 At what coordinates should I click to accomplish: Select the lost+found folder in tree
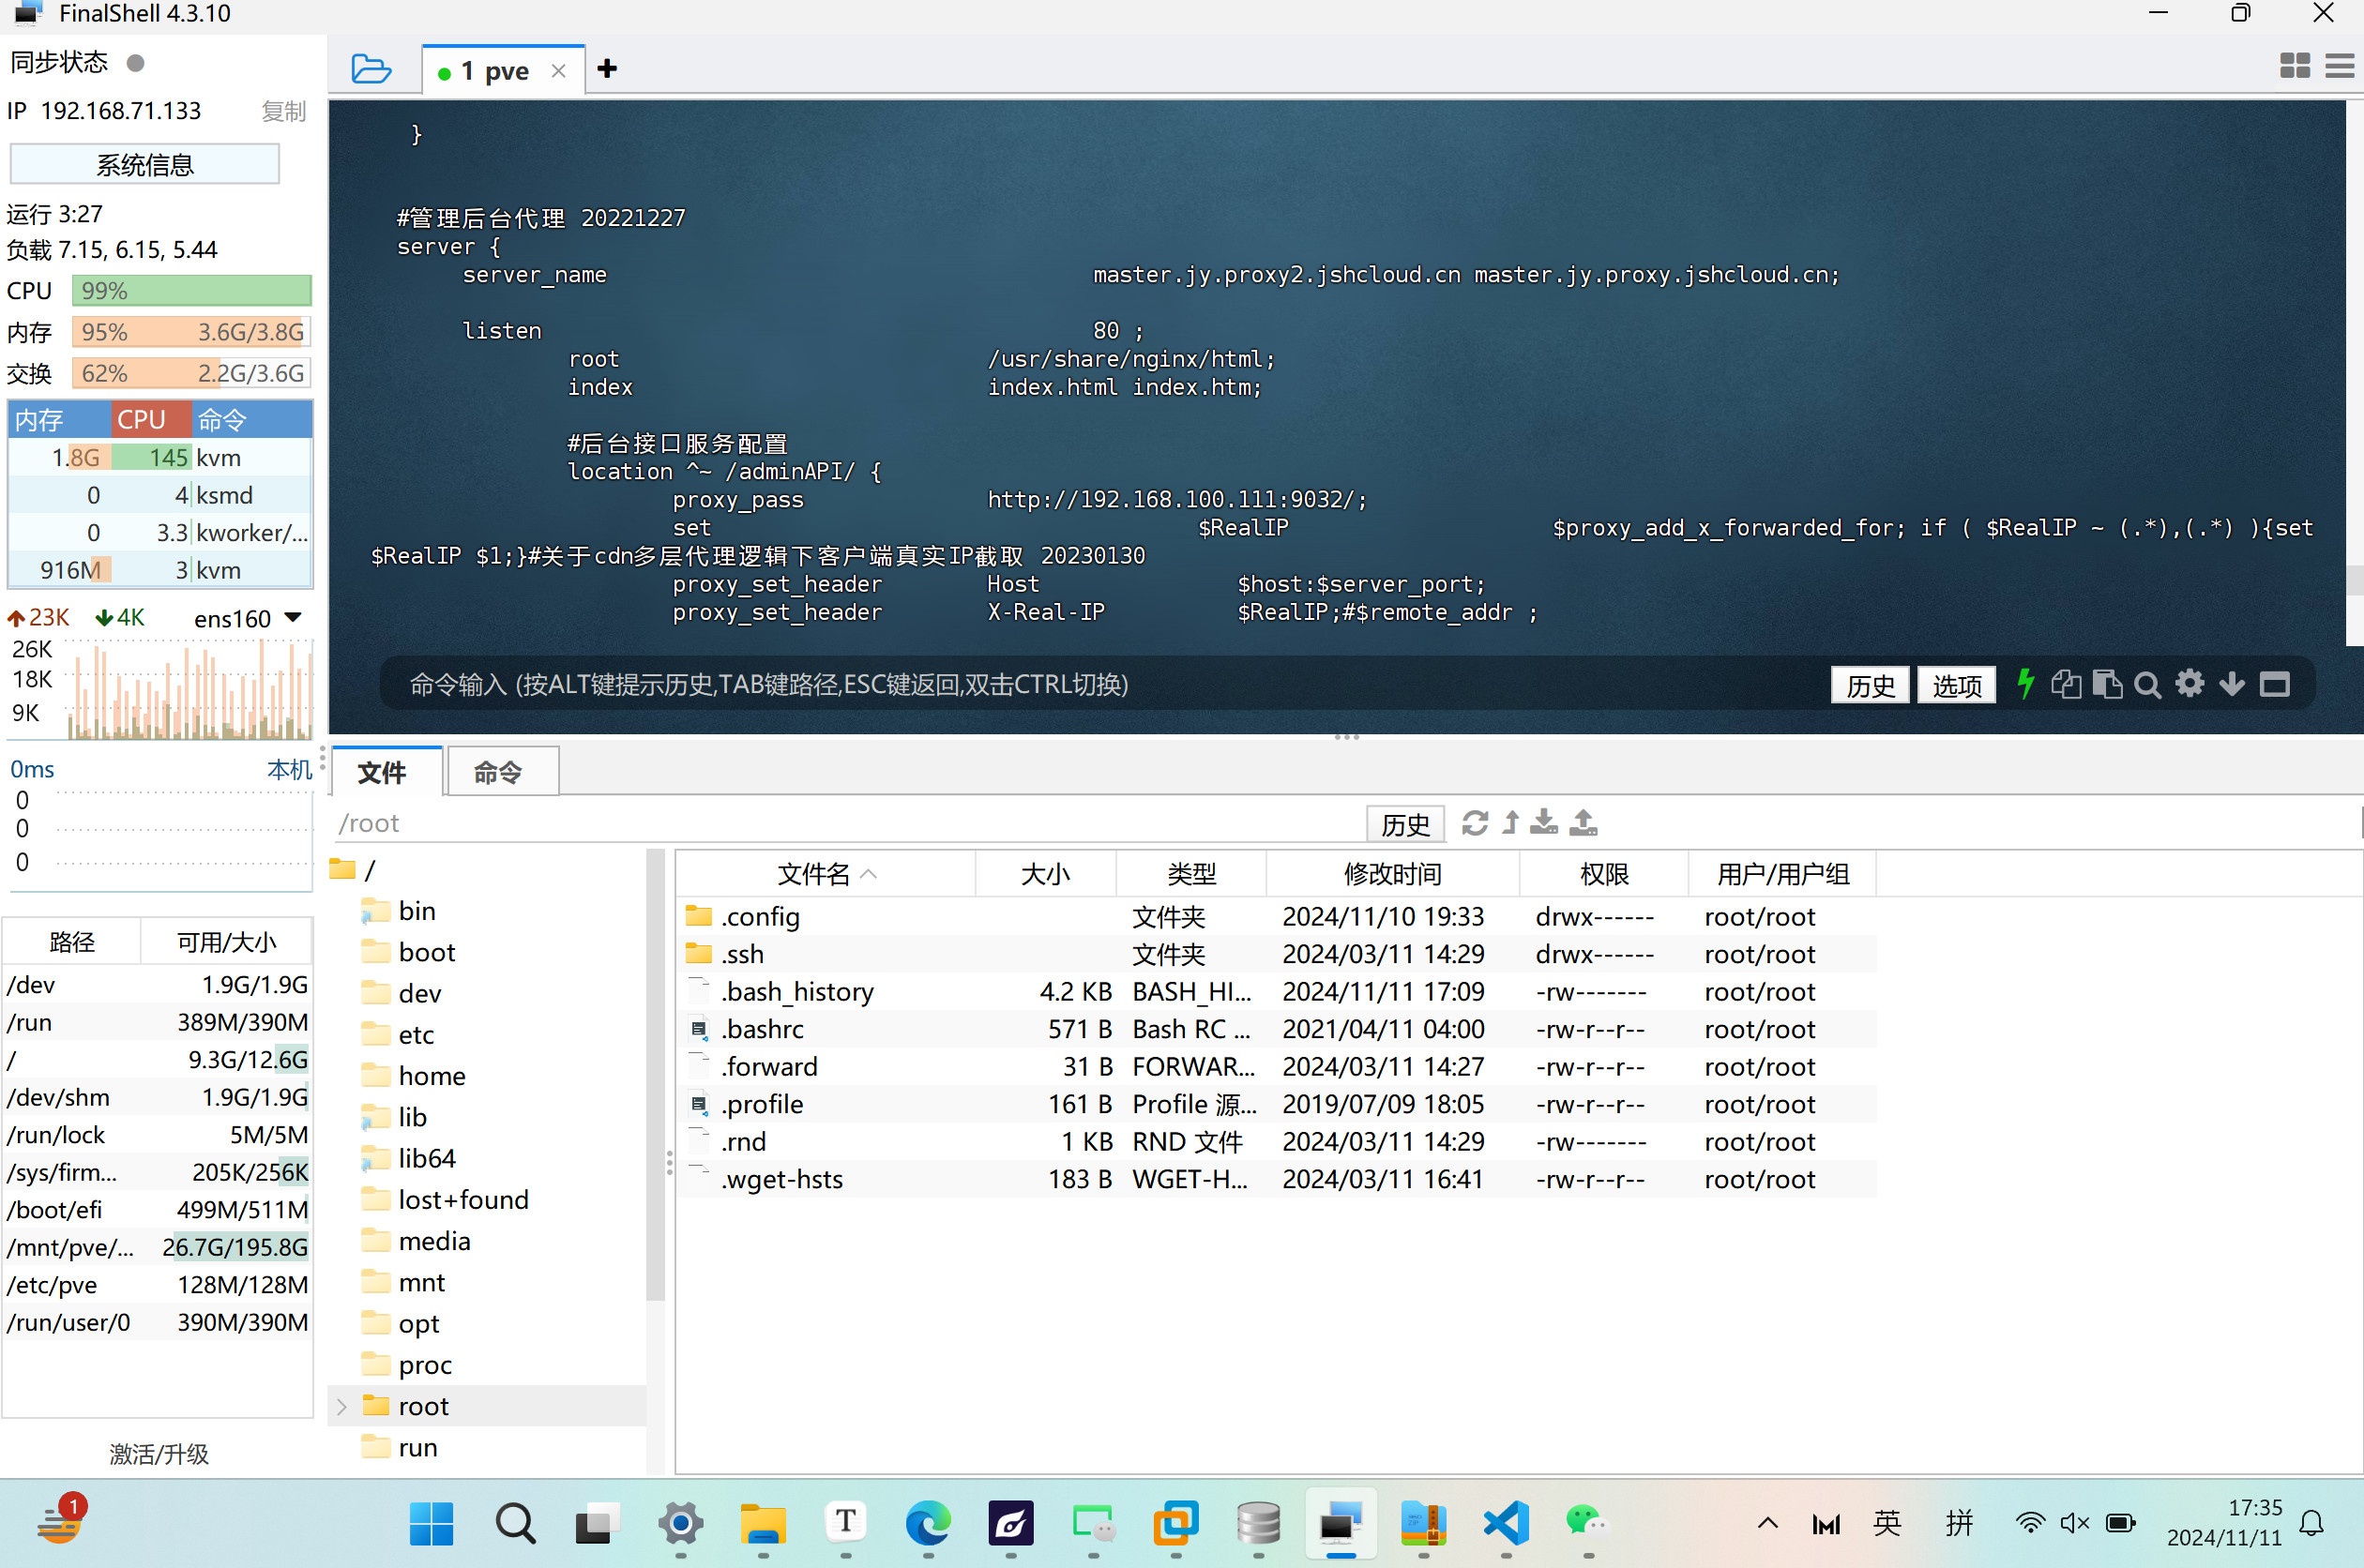[x=463, y=1199]
